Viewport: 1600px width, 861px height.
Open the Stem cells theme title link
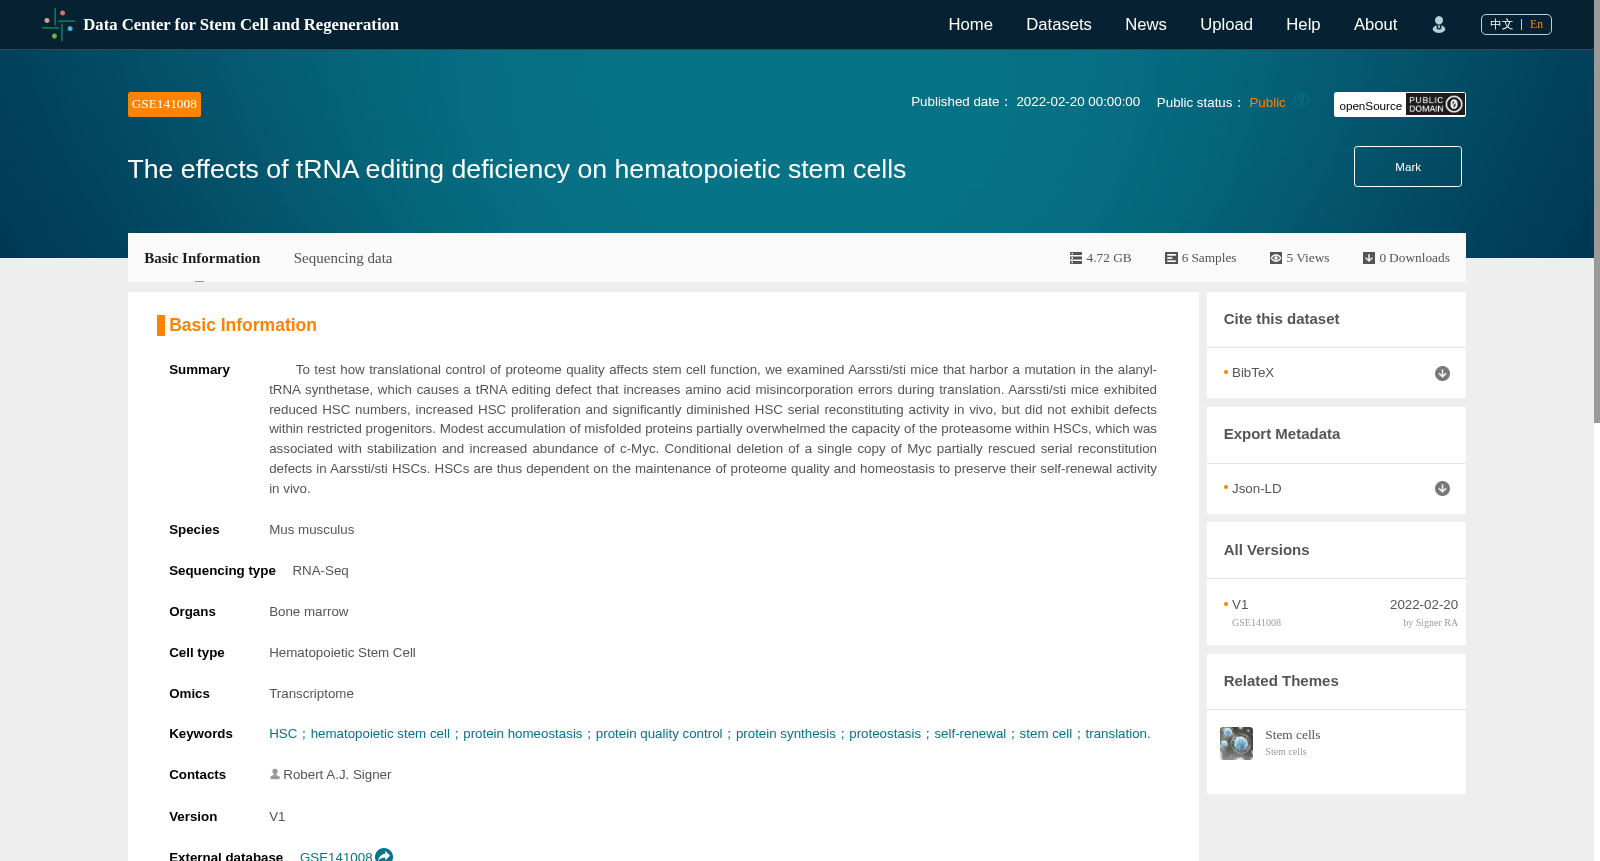click(x=1292, y=734)
